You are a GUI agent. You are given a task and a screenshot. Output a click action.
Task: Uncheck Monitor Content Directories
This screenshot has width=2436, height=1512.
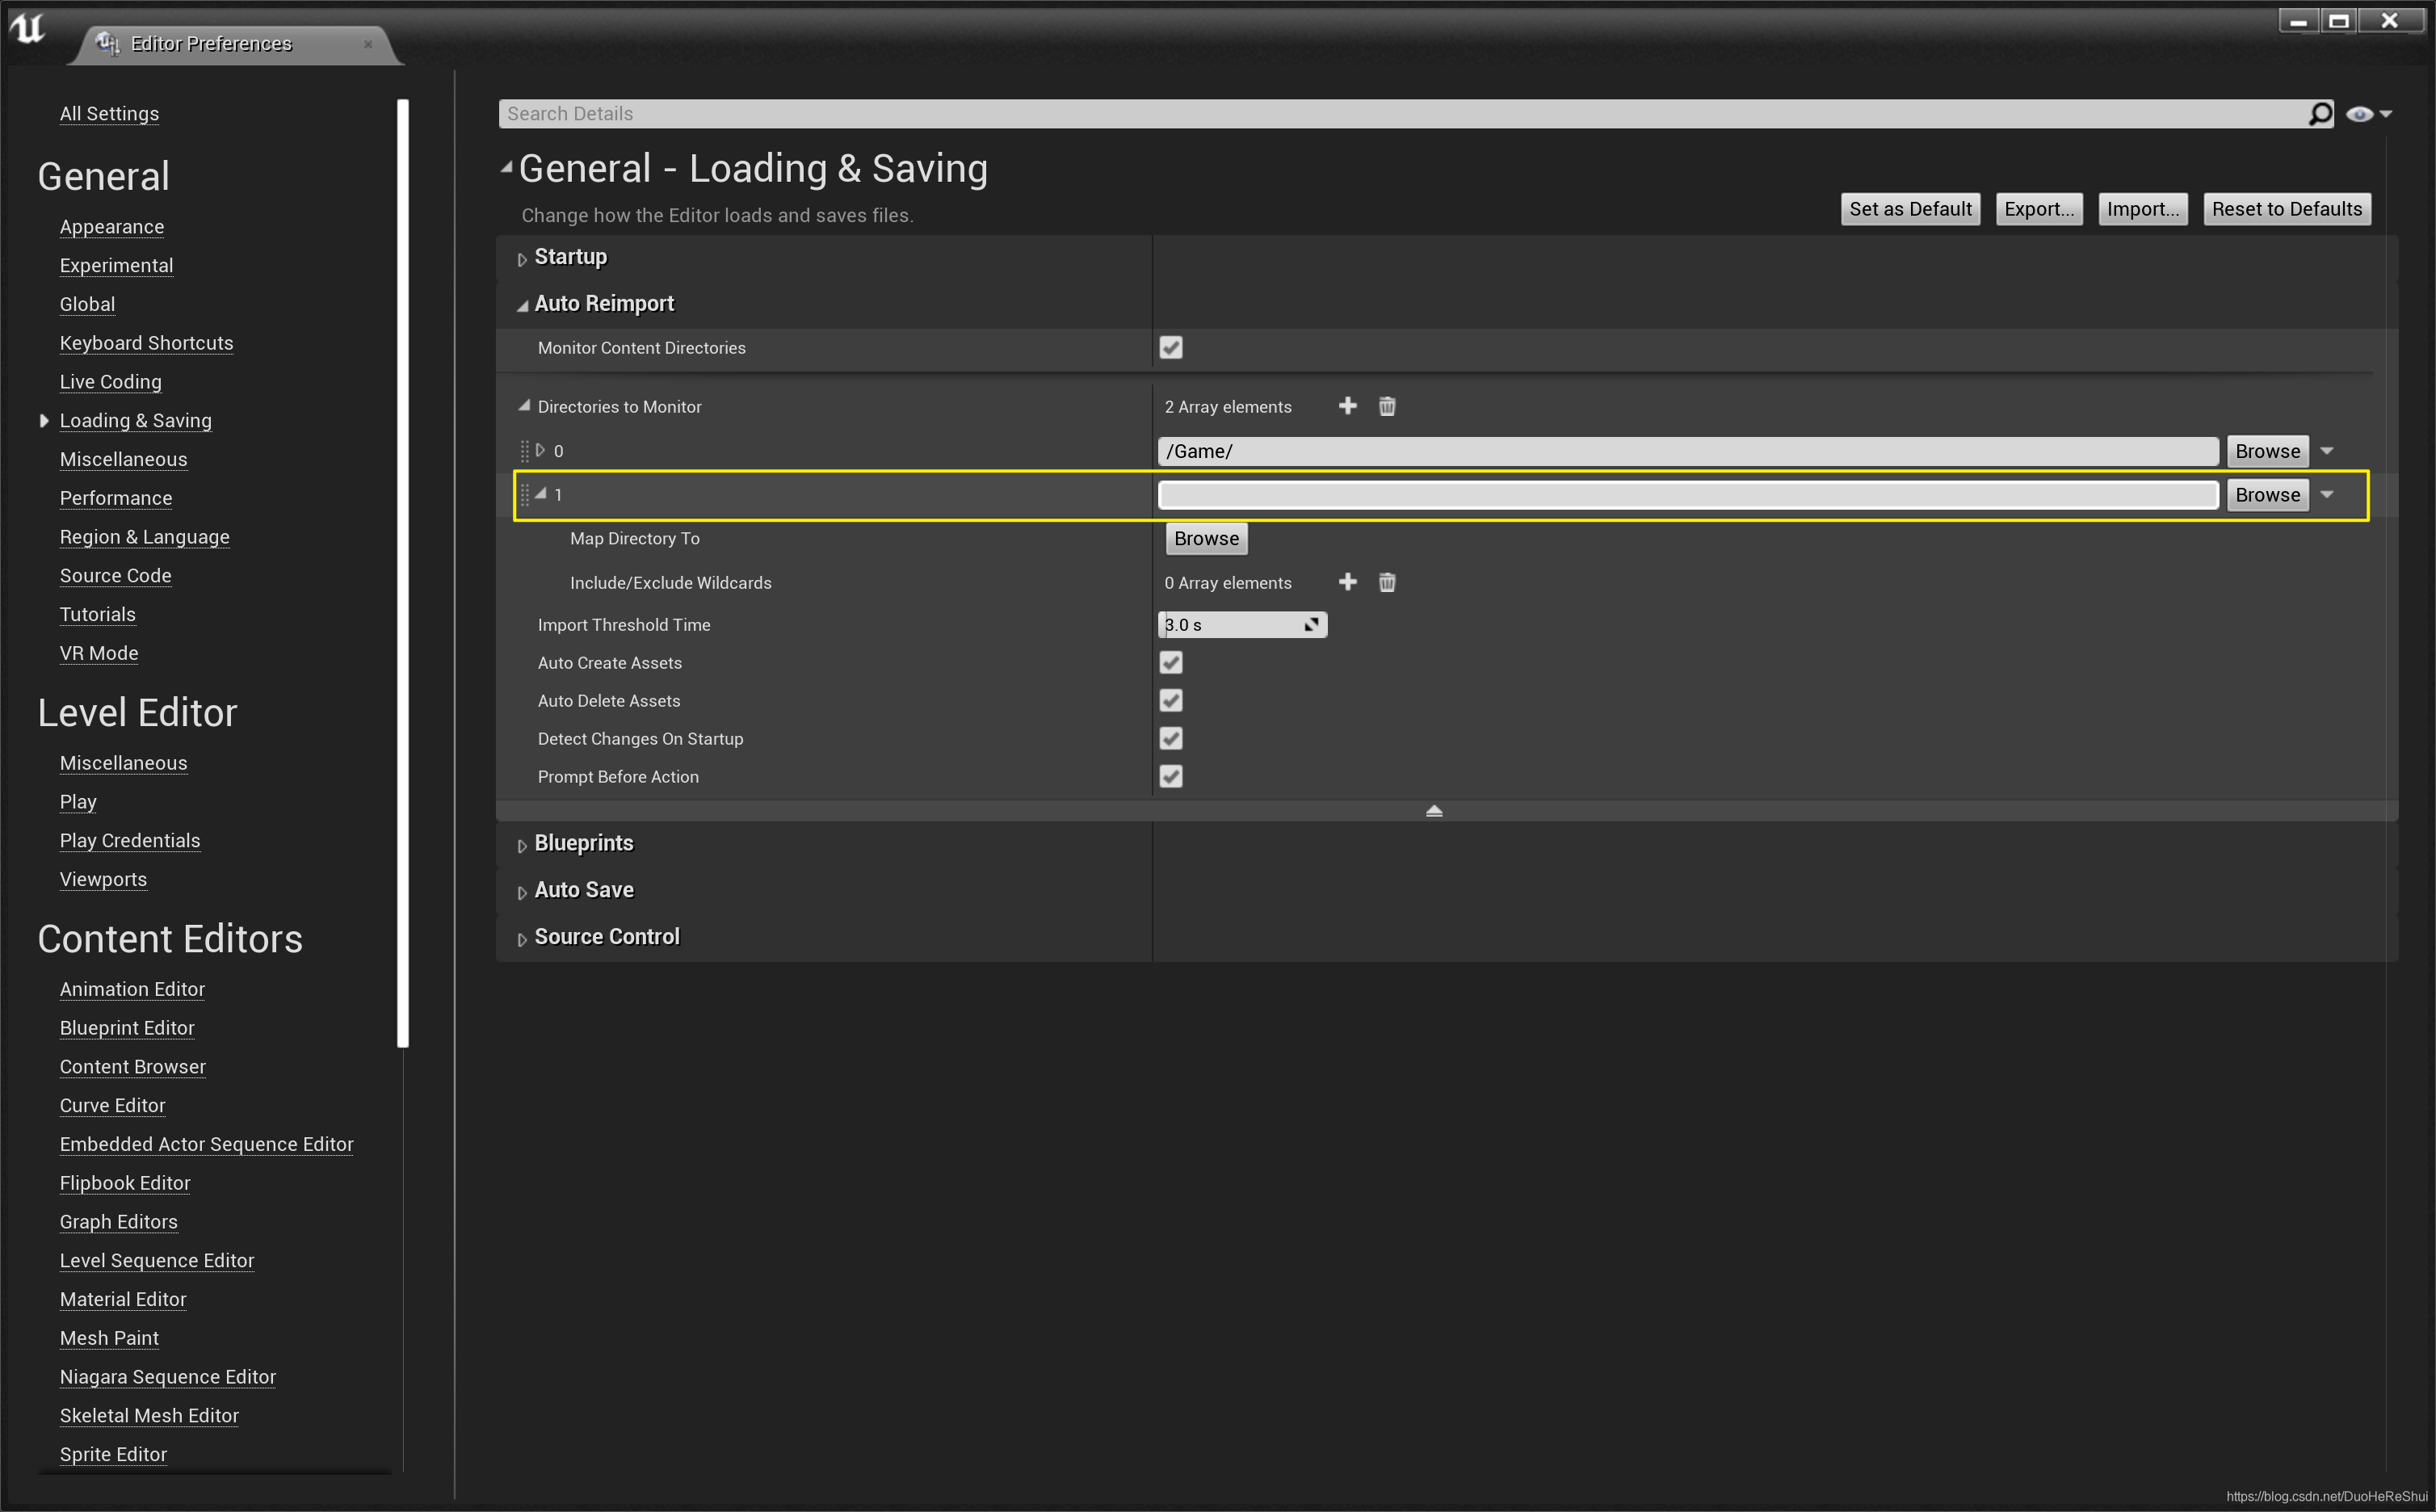pos(1170,348)
